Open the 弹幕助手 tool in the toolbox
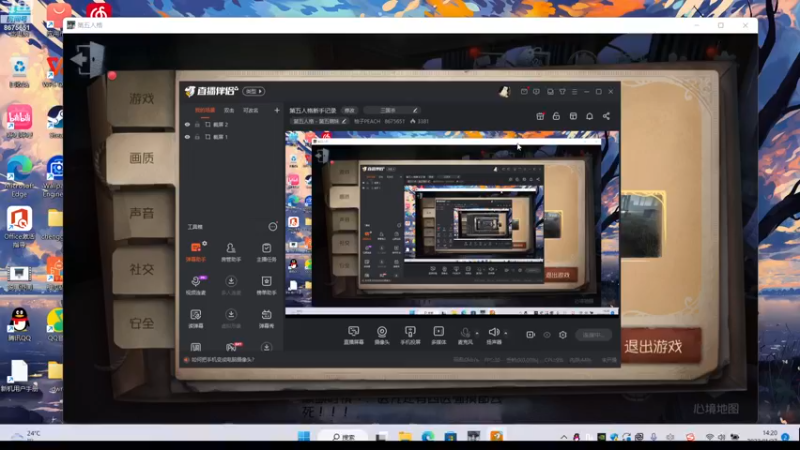The width and height of the screenshot is (800, 450). (196, 252)
